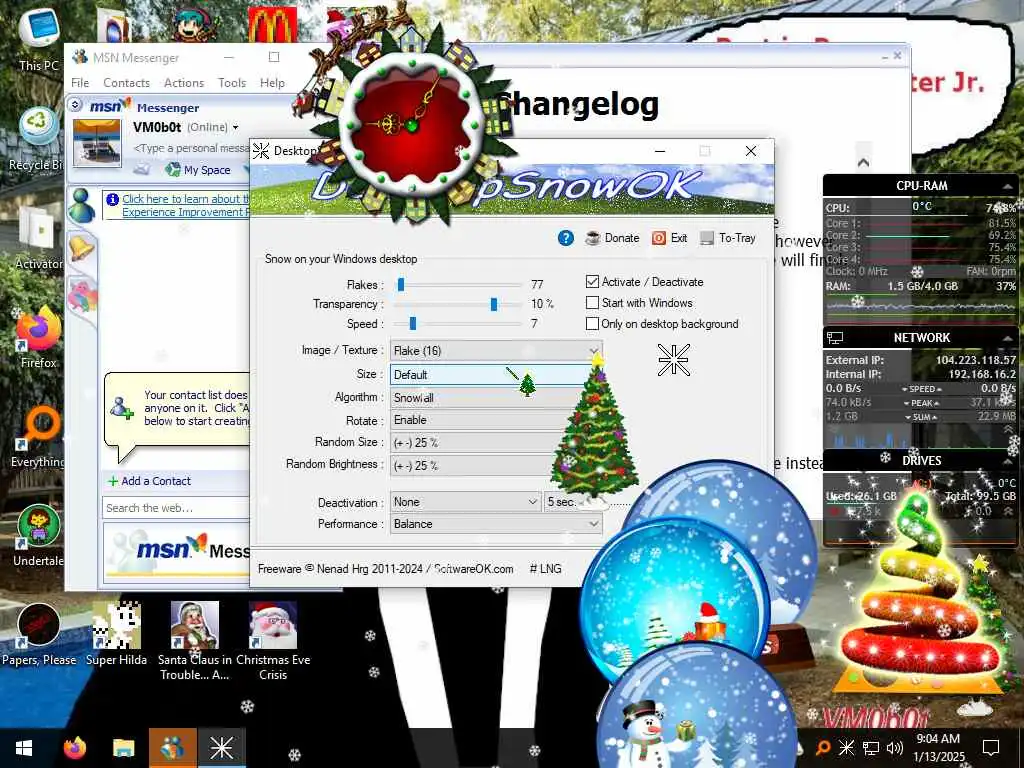Click the Freeware Nenad Hrg SoftwareOK.com text
1024x768 pixels.
point(385,569)
